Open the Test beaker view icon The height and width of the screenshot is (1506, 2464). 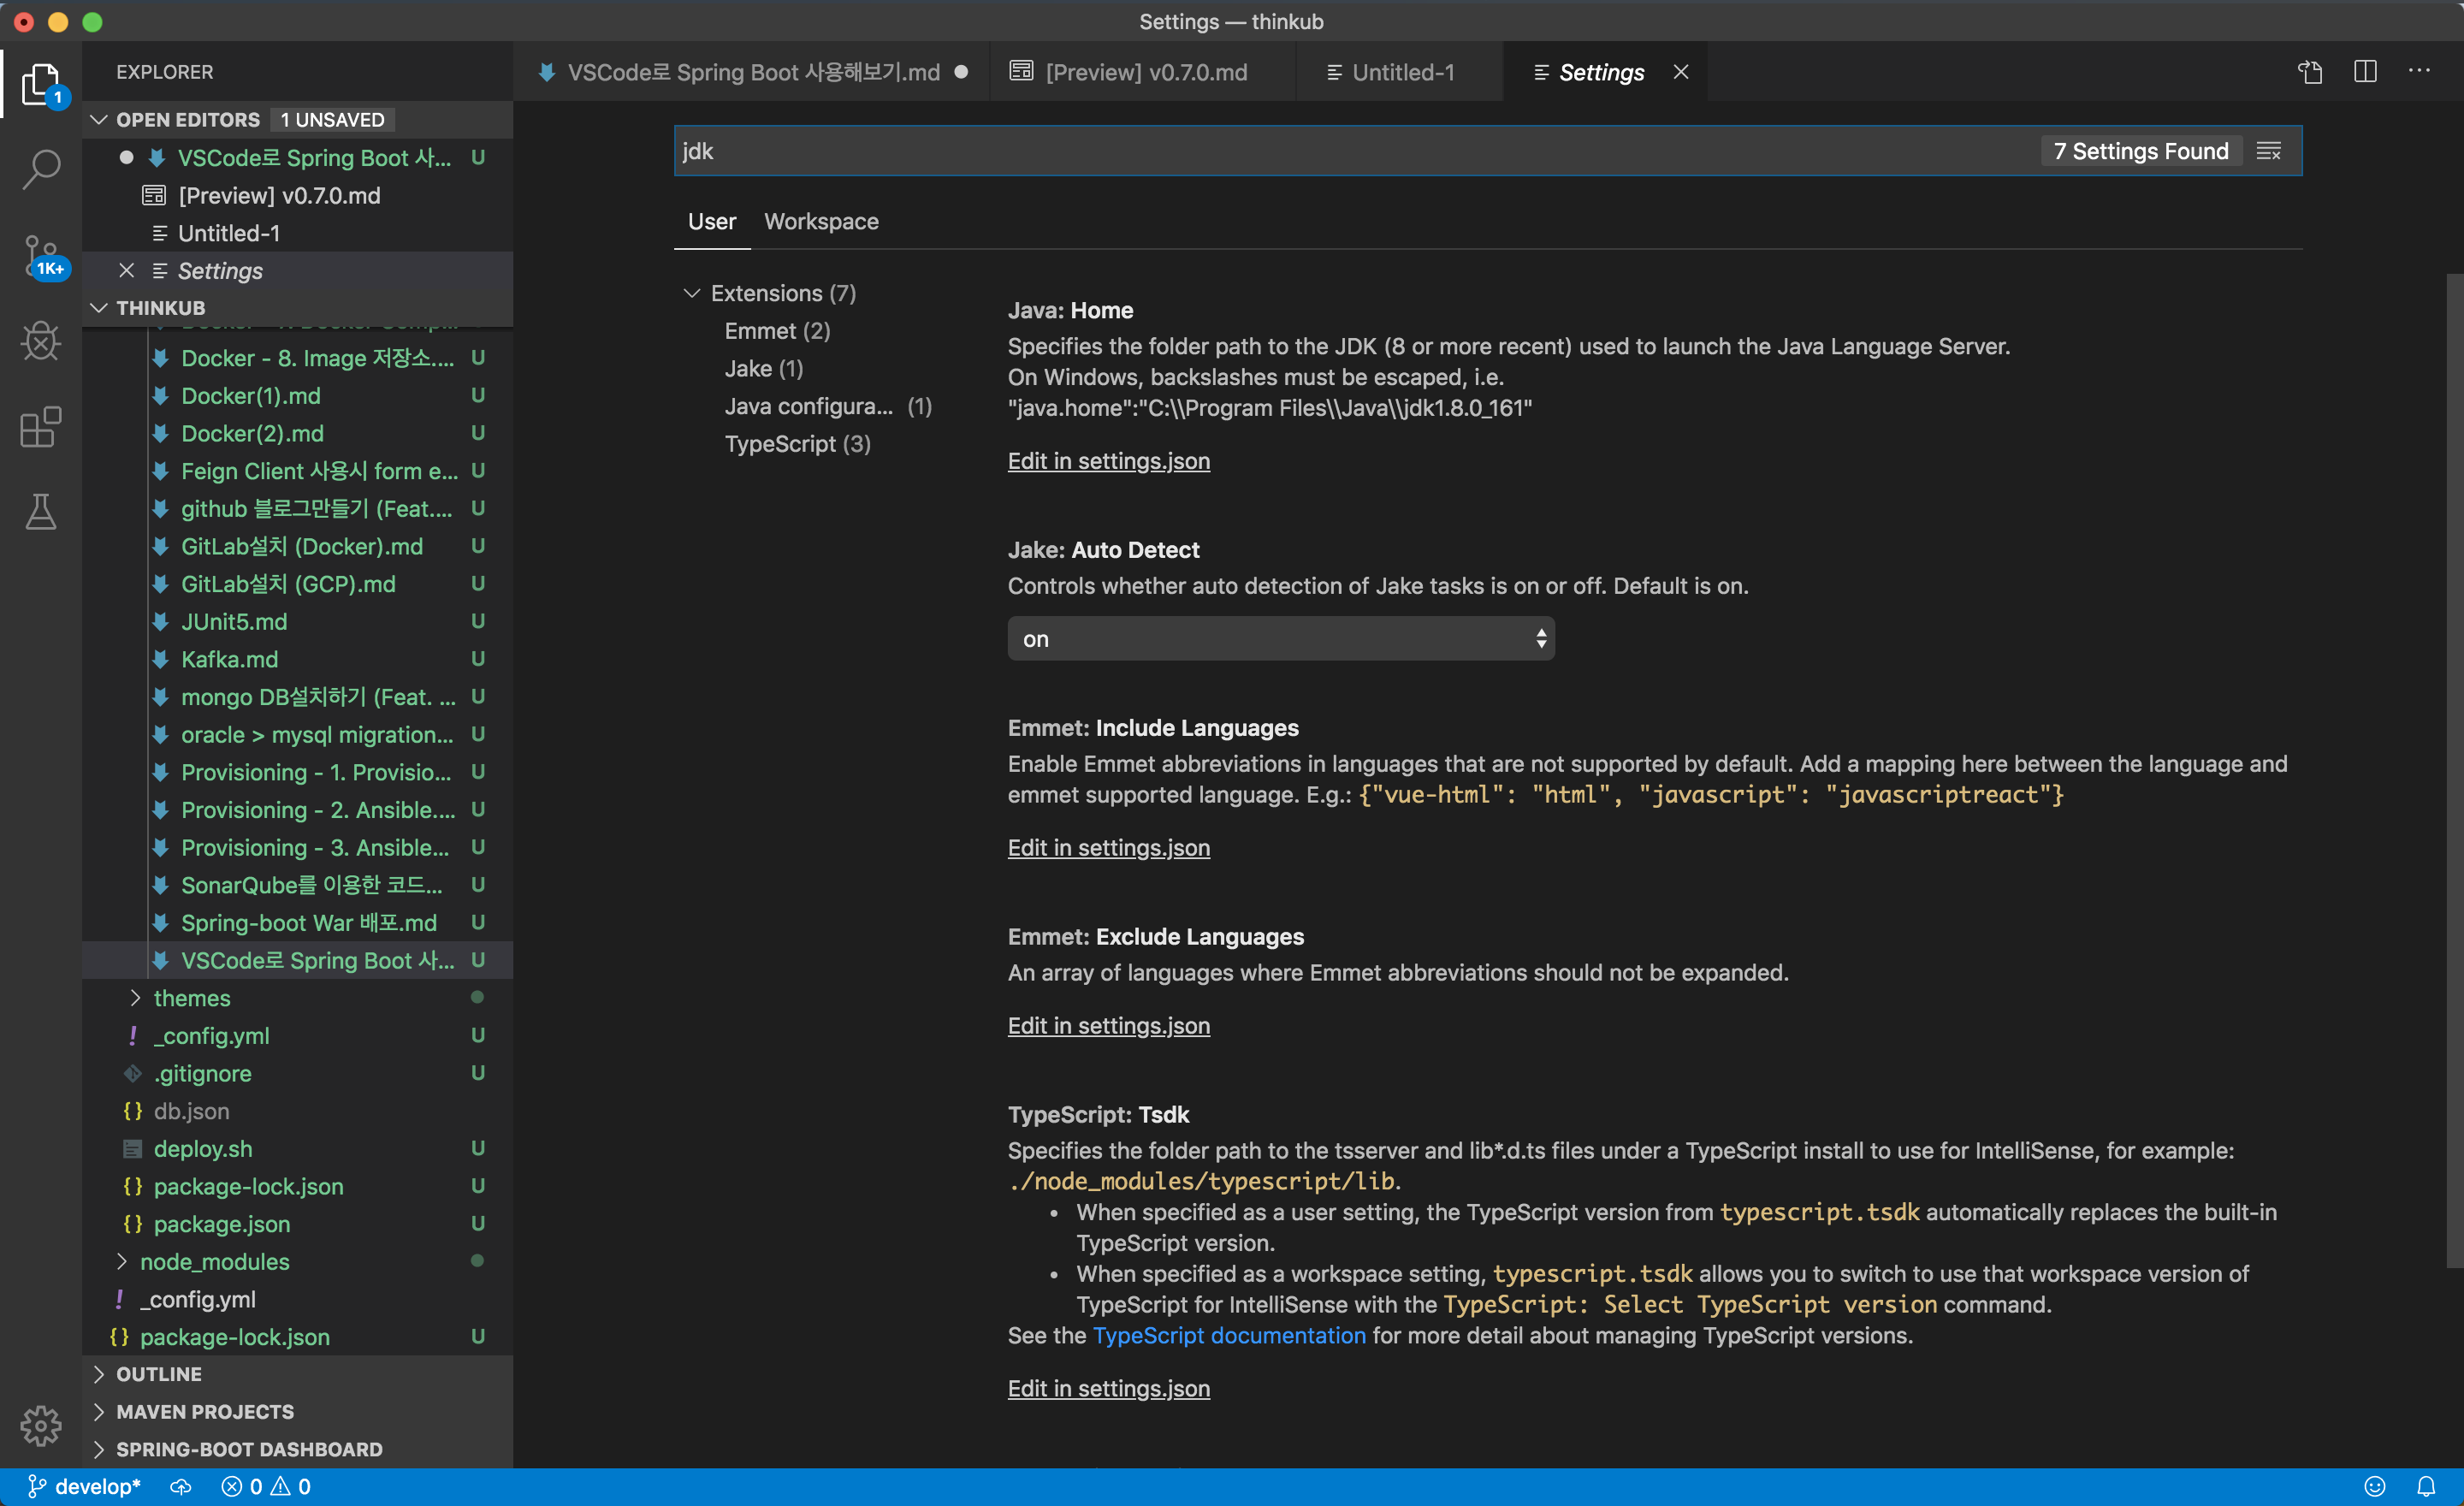(x=41, y=512)
